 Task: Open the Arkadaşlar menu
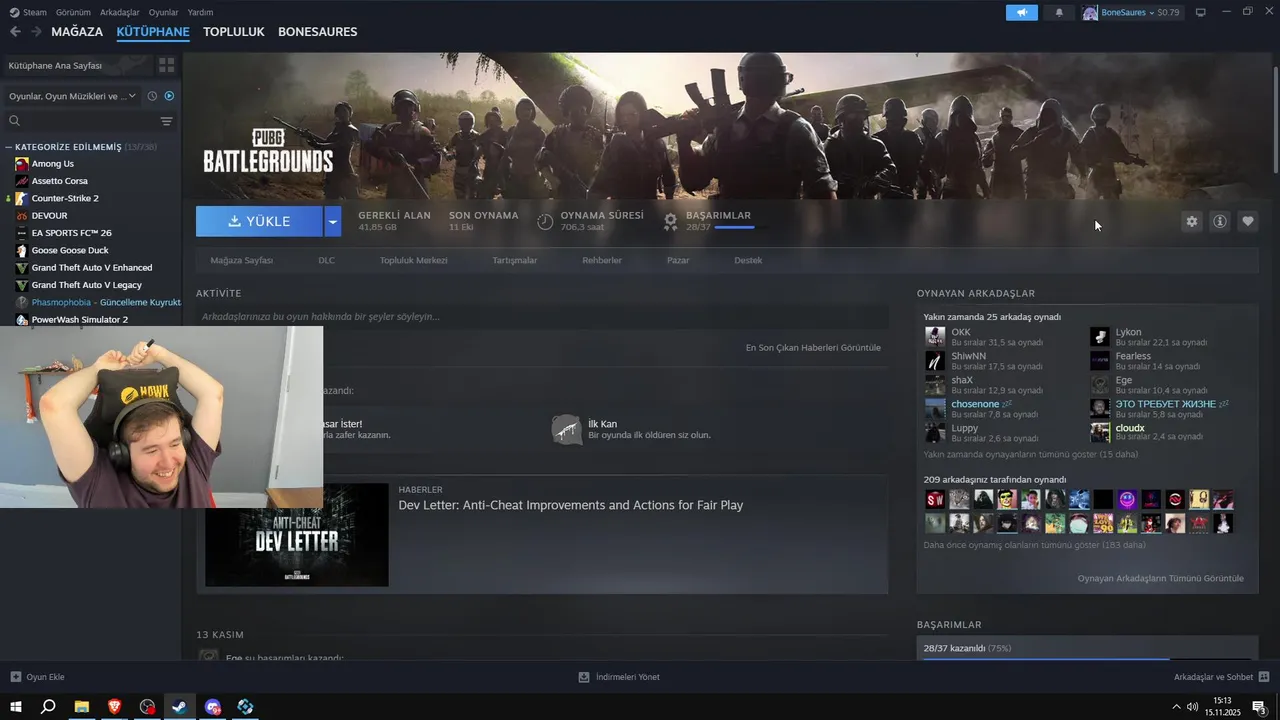(x=120, y=12)
